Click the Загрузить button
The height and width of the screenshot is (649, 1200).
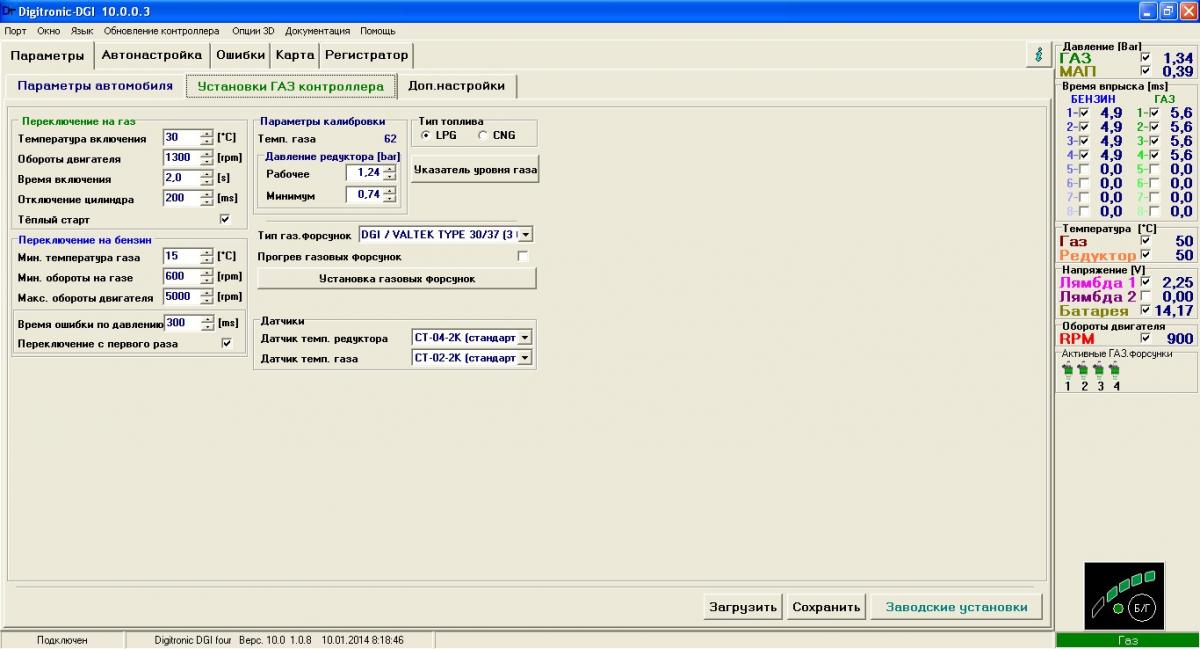pos(743,607)
